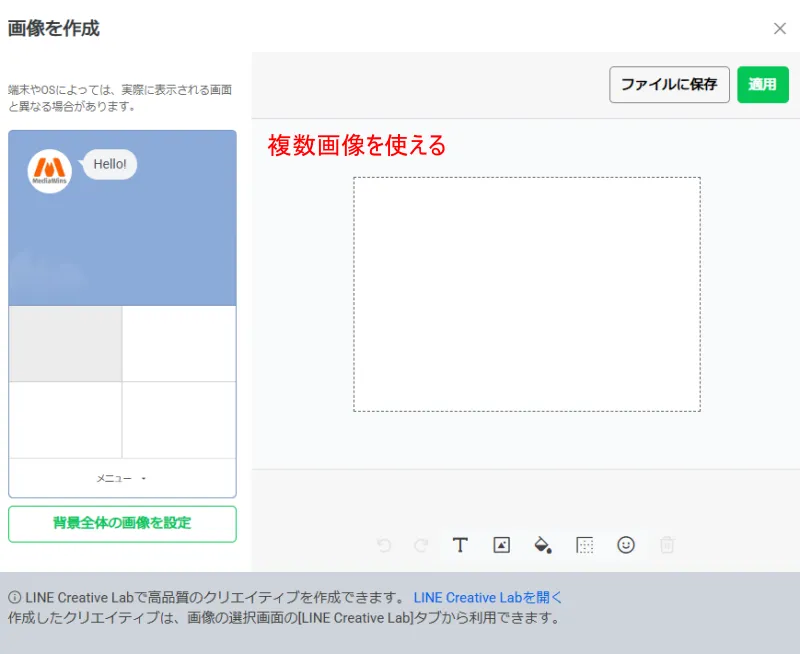Select the border frame tool
This screenshot has width=800, height=654.
585,545
